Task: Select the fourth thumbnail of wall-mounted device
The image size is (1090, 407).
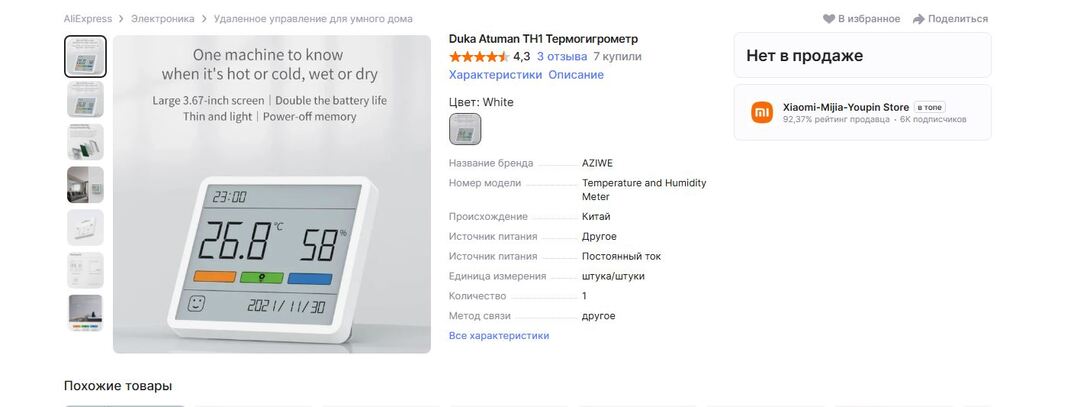Action: [85, 185]
